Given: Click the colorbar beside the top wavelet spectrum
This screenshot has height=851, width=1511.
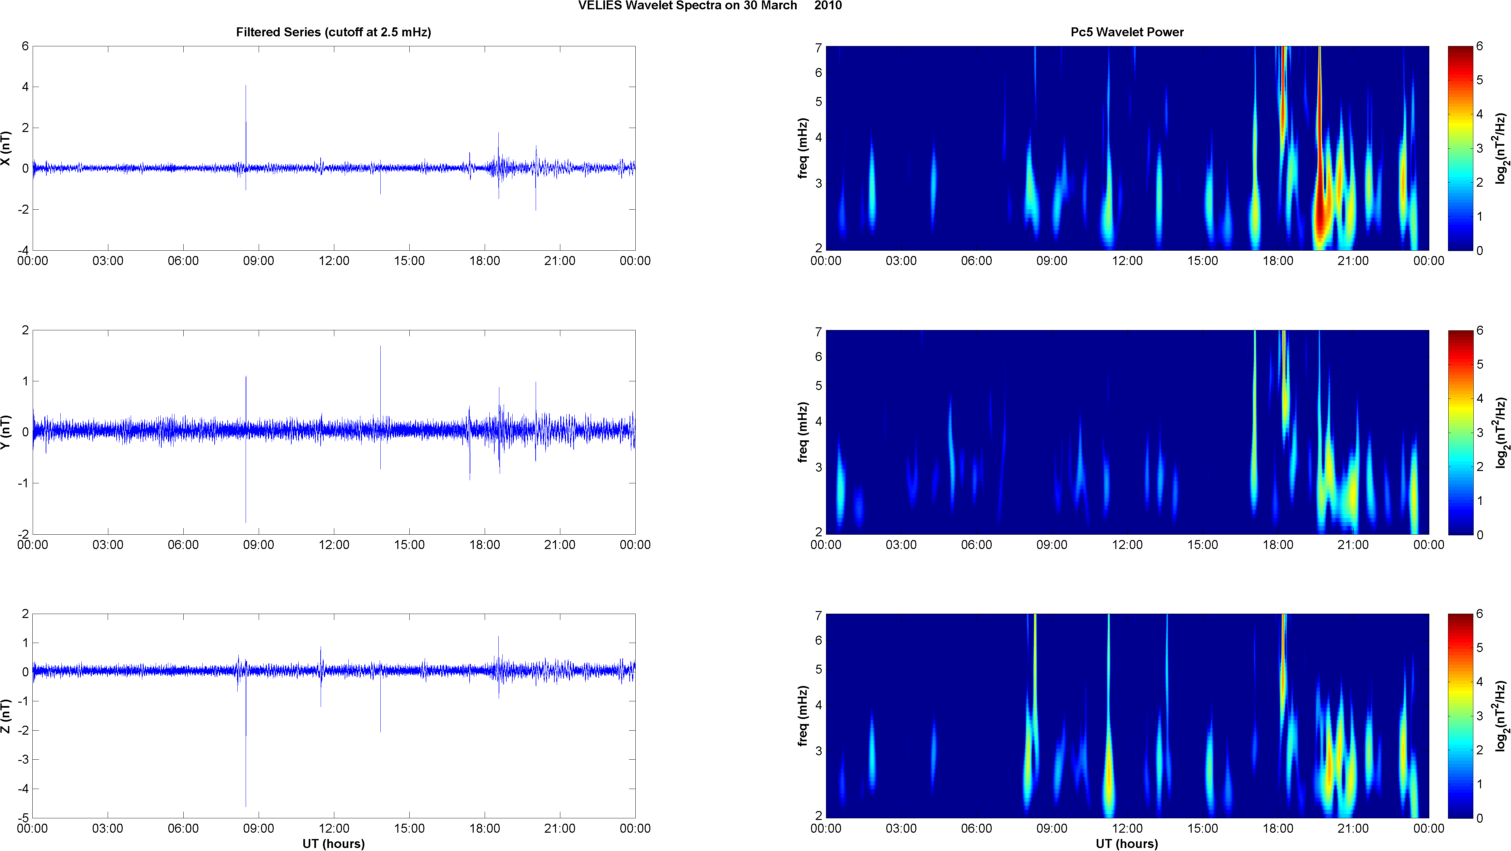Looking at the screenshot, I should pyautogui.click(x=1460, y=148).
